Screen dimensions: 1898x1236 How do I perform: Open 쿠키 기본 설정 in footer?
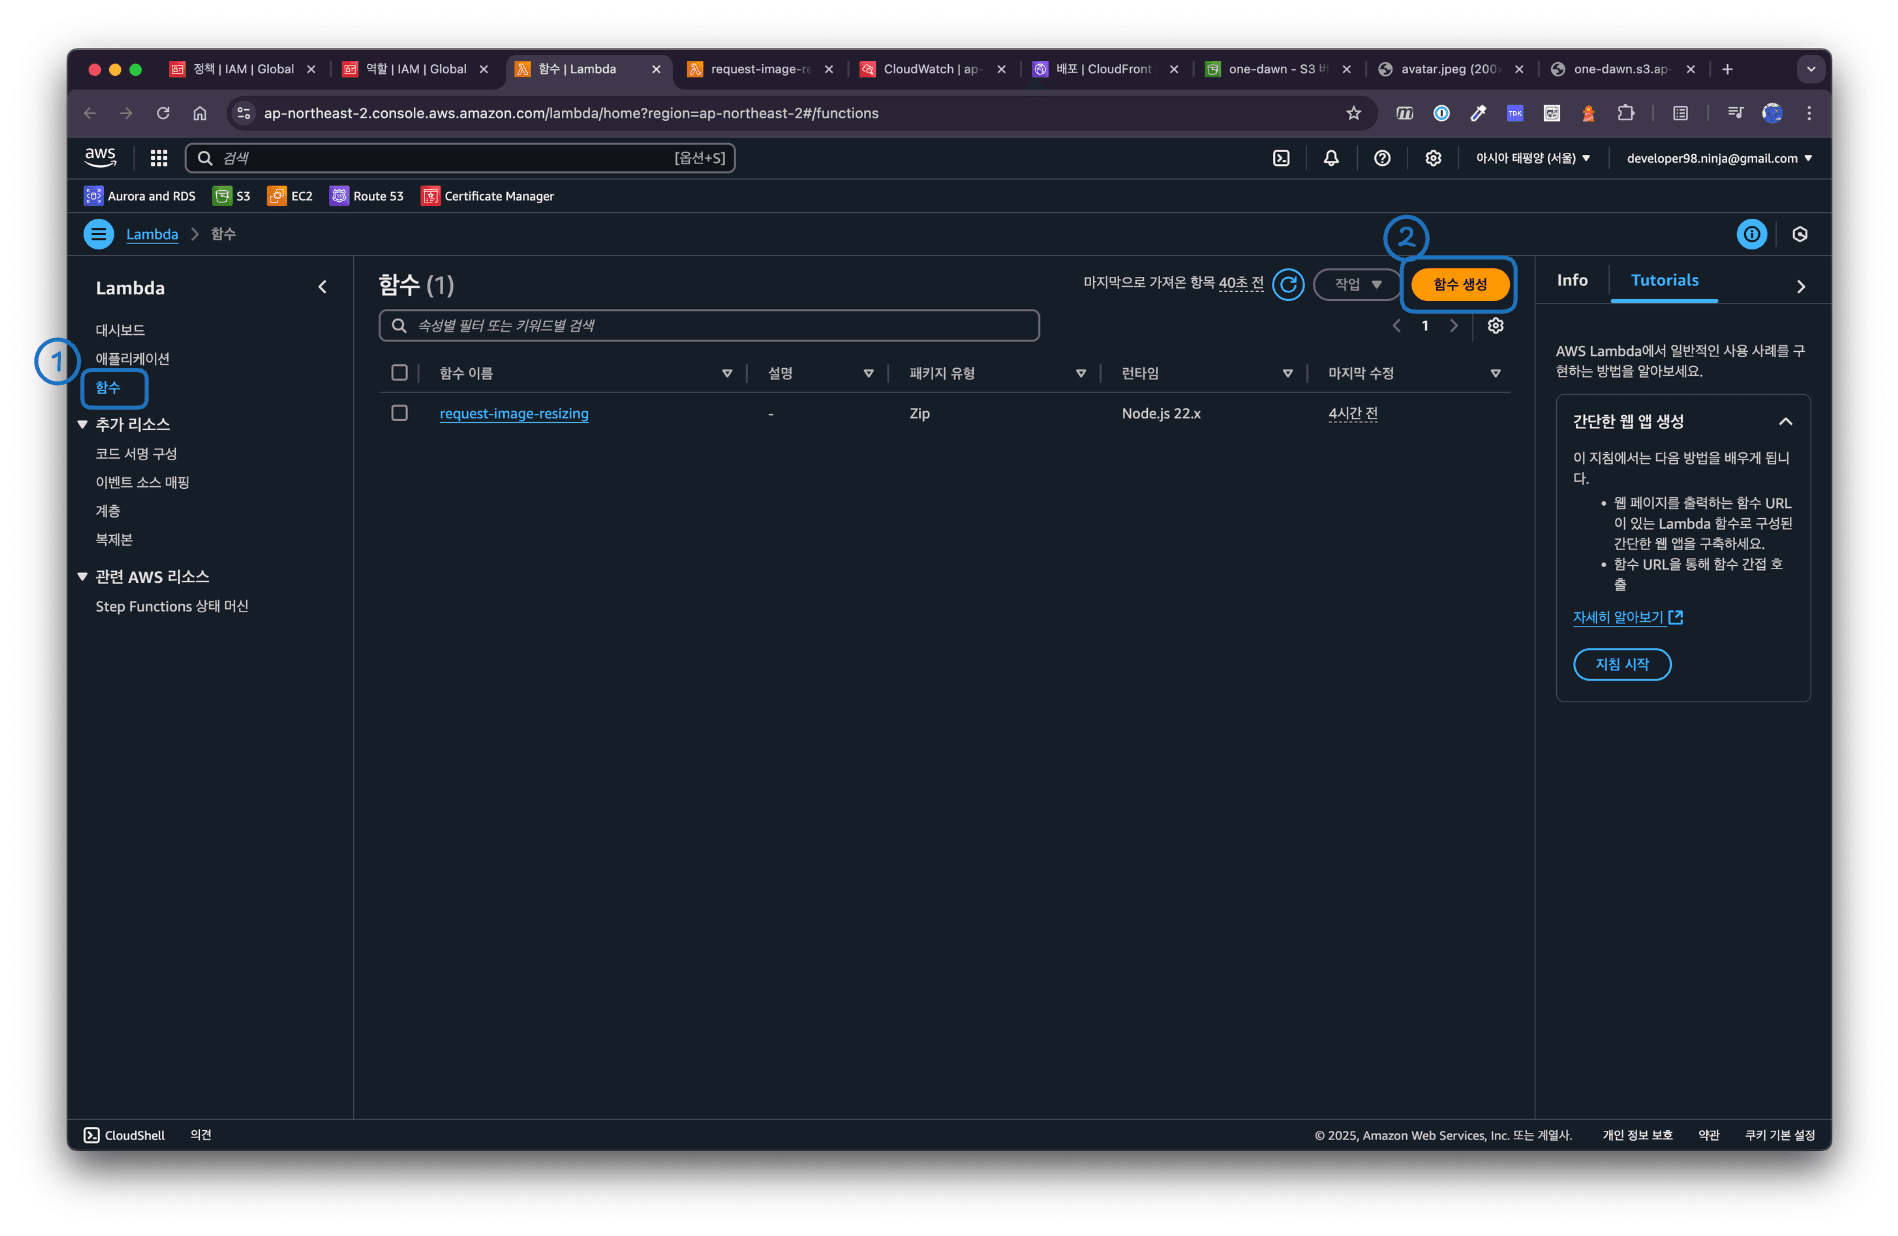[1780, 1135]
